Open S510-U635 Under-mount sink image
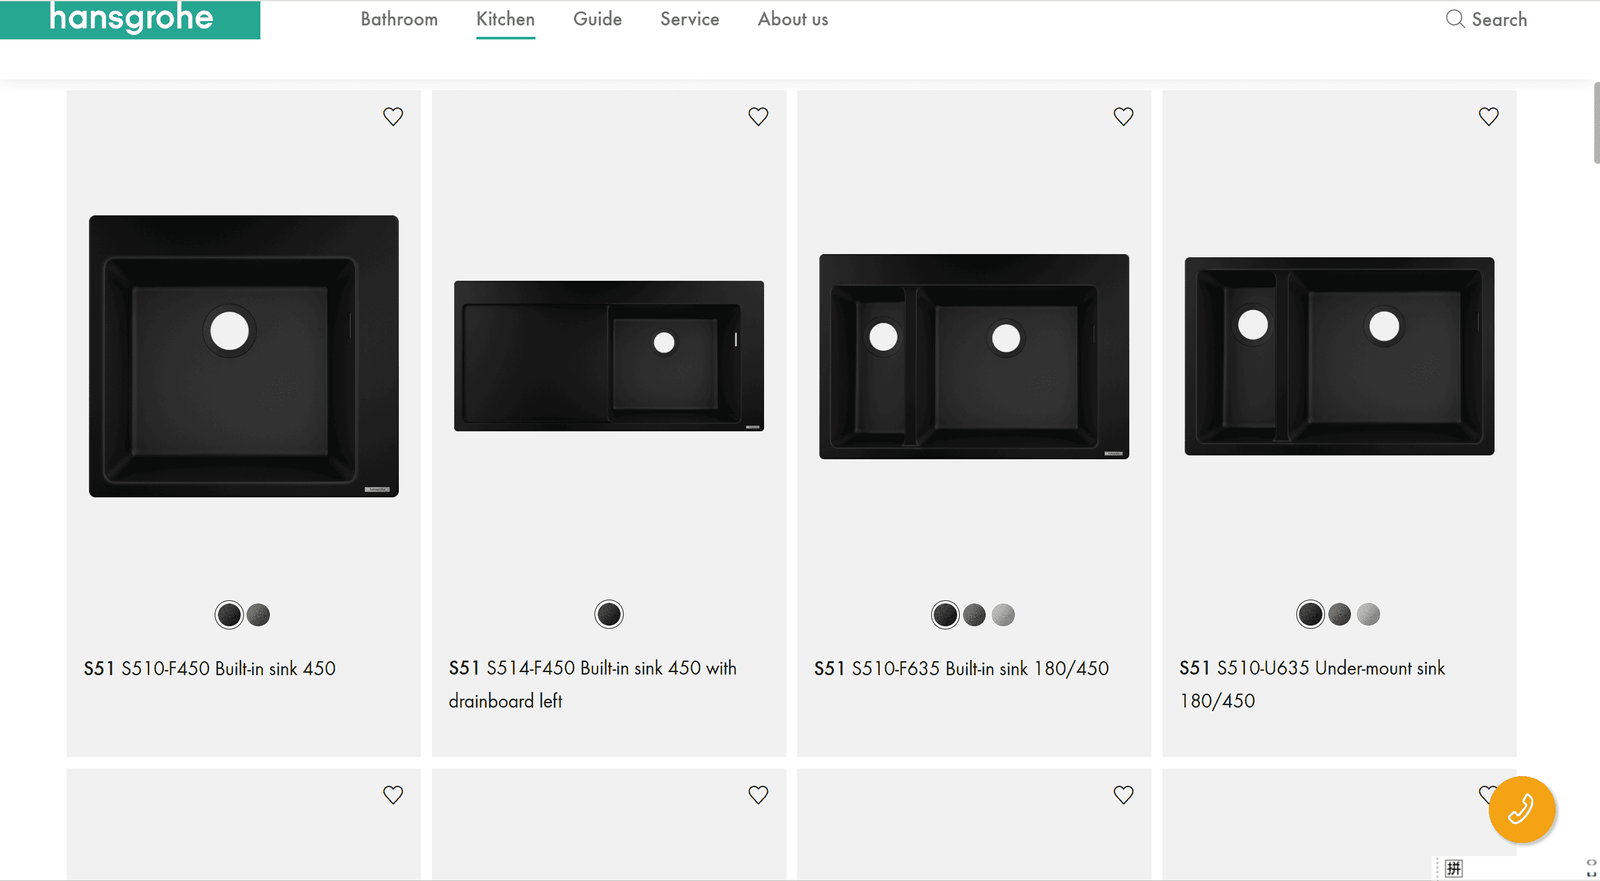This screenshot has height=881, width=1600. pyautogui.click(x=1339, y=356)
